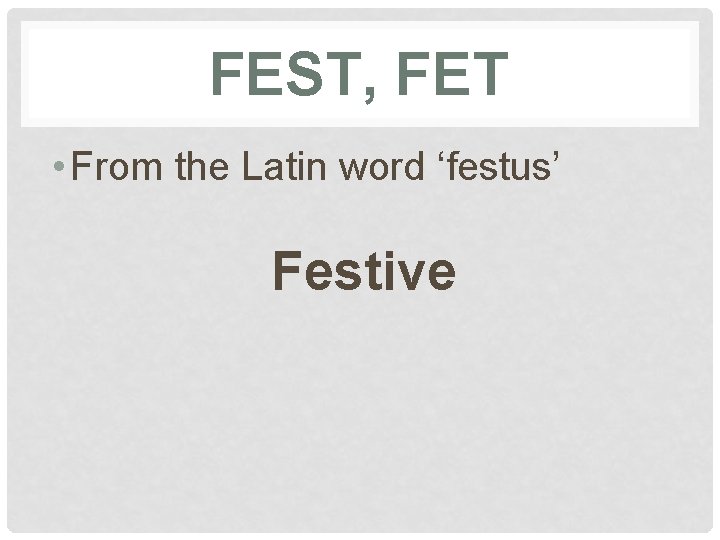This screenshot has height=540, width=720.
Task: Click the blank area right of 'Festive'
Action: (580, 270)
